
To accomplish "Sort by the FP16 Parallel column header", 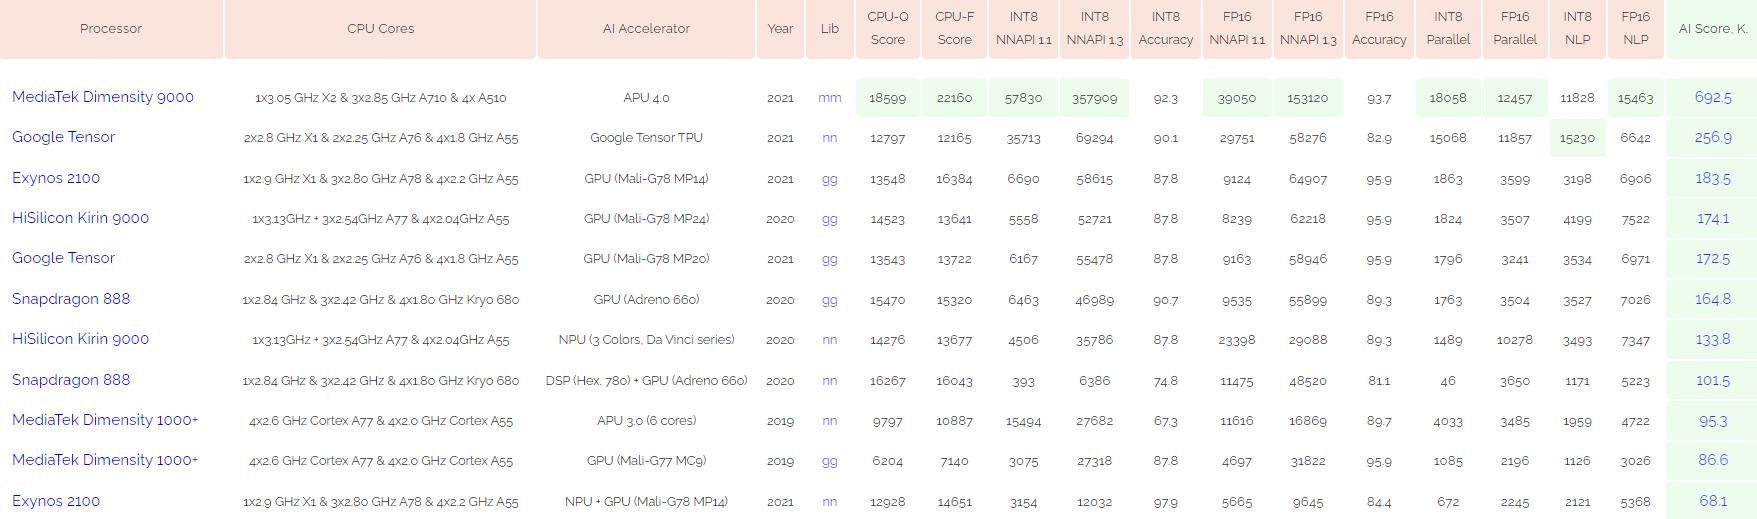I will (1515, 29).
